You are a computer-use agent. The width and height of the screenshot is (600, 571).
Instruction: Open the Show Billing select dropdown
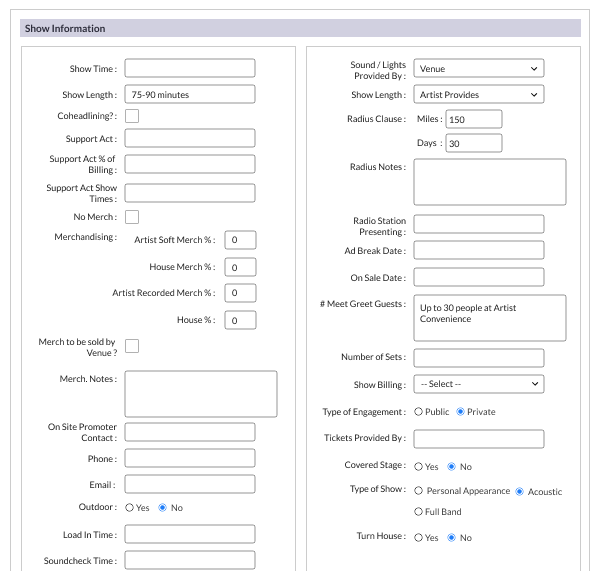pyautogui.click(x=478, y=384)
